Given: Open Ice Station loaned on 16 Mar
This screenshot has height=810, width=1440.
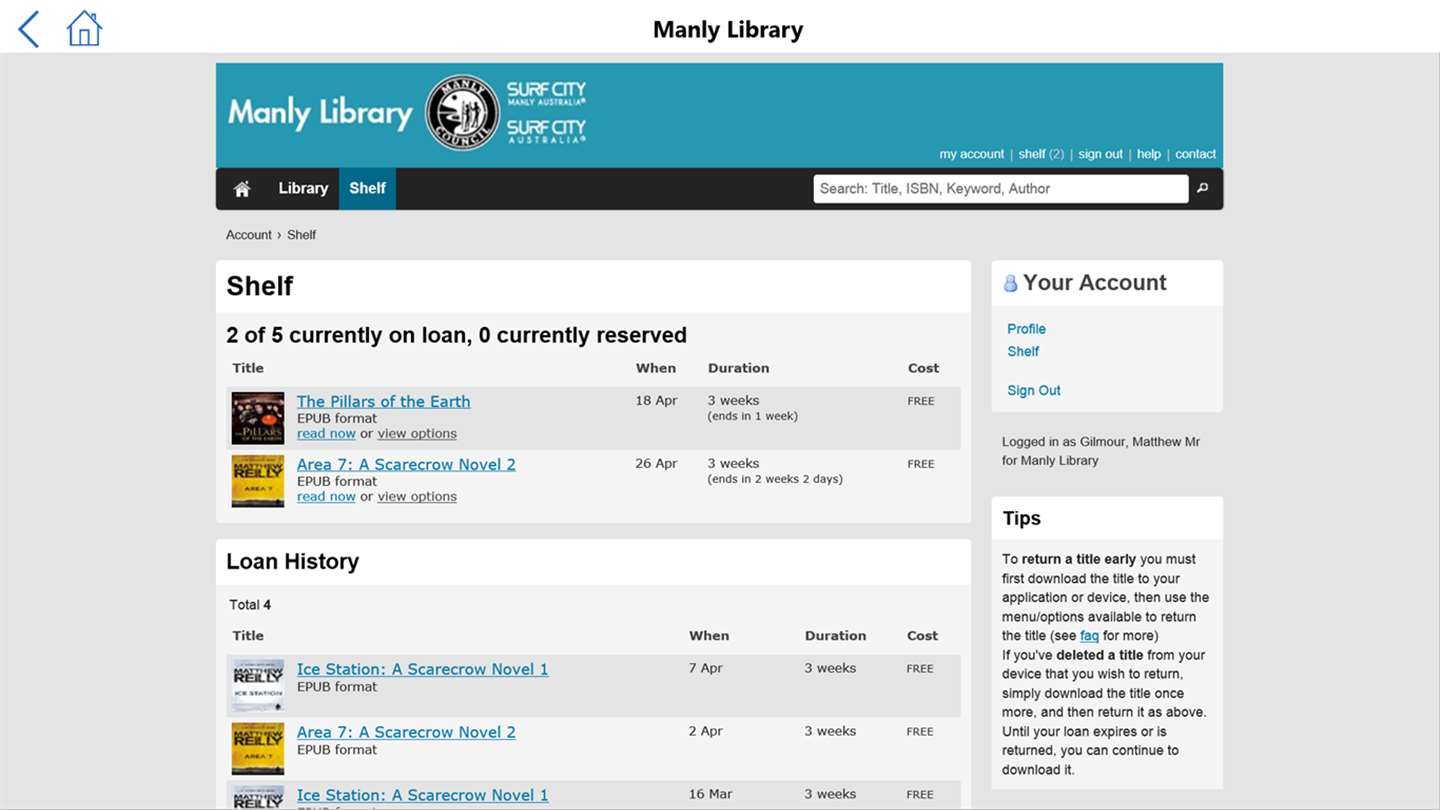Looking at the screenshot, I should coord(422,795).
